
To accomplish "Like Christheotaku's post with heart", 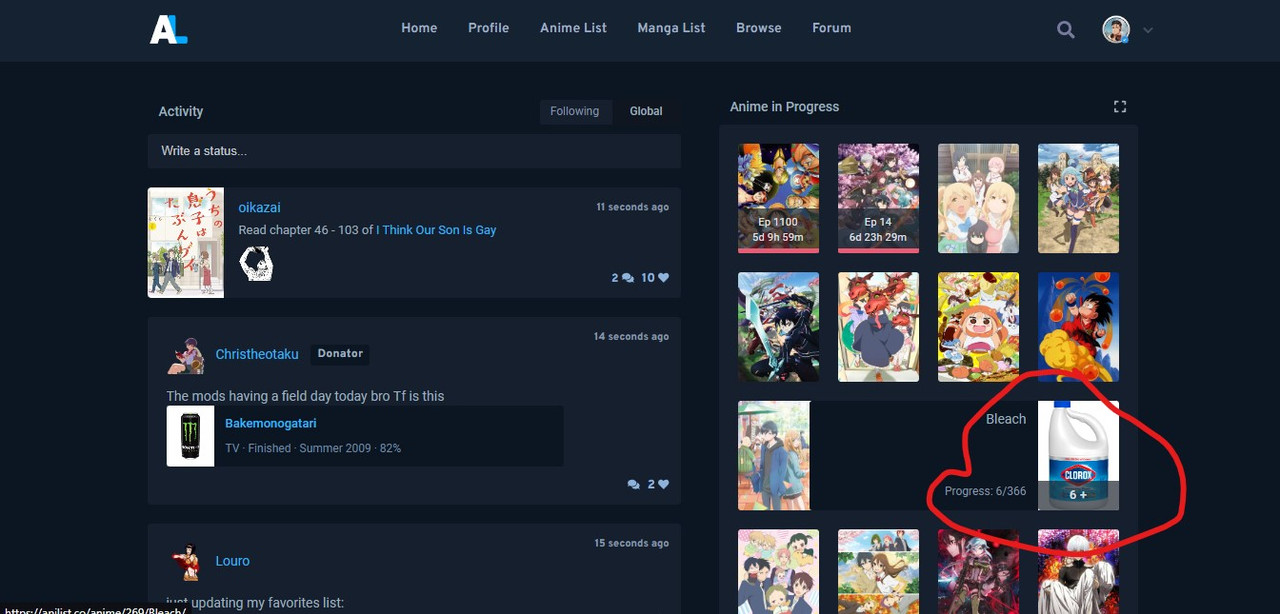I will [x=658, y=484].
